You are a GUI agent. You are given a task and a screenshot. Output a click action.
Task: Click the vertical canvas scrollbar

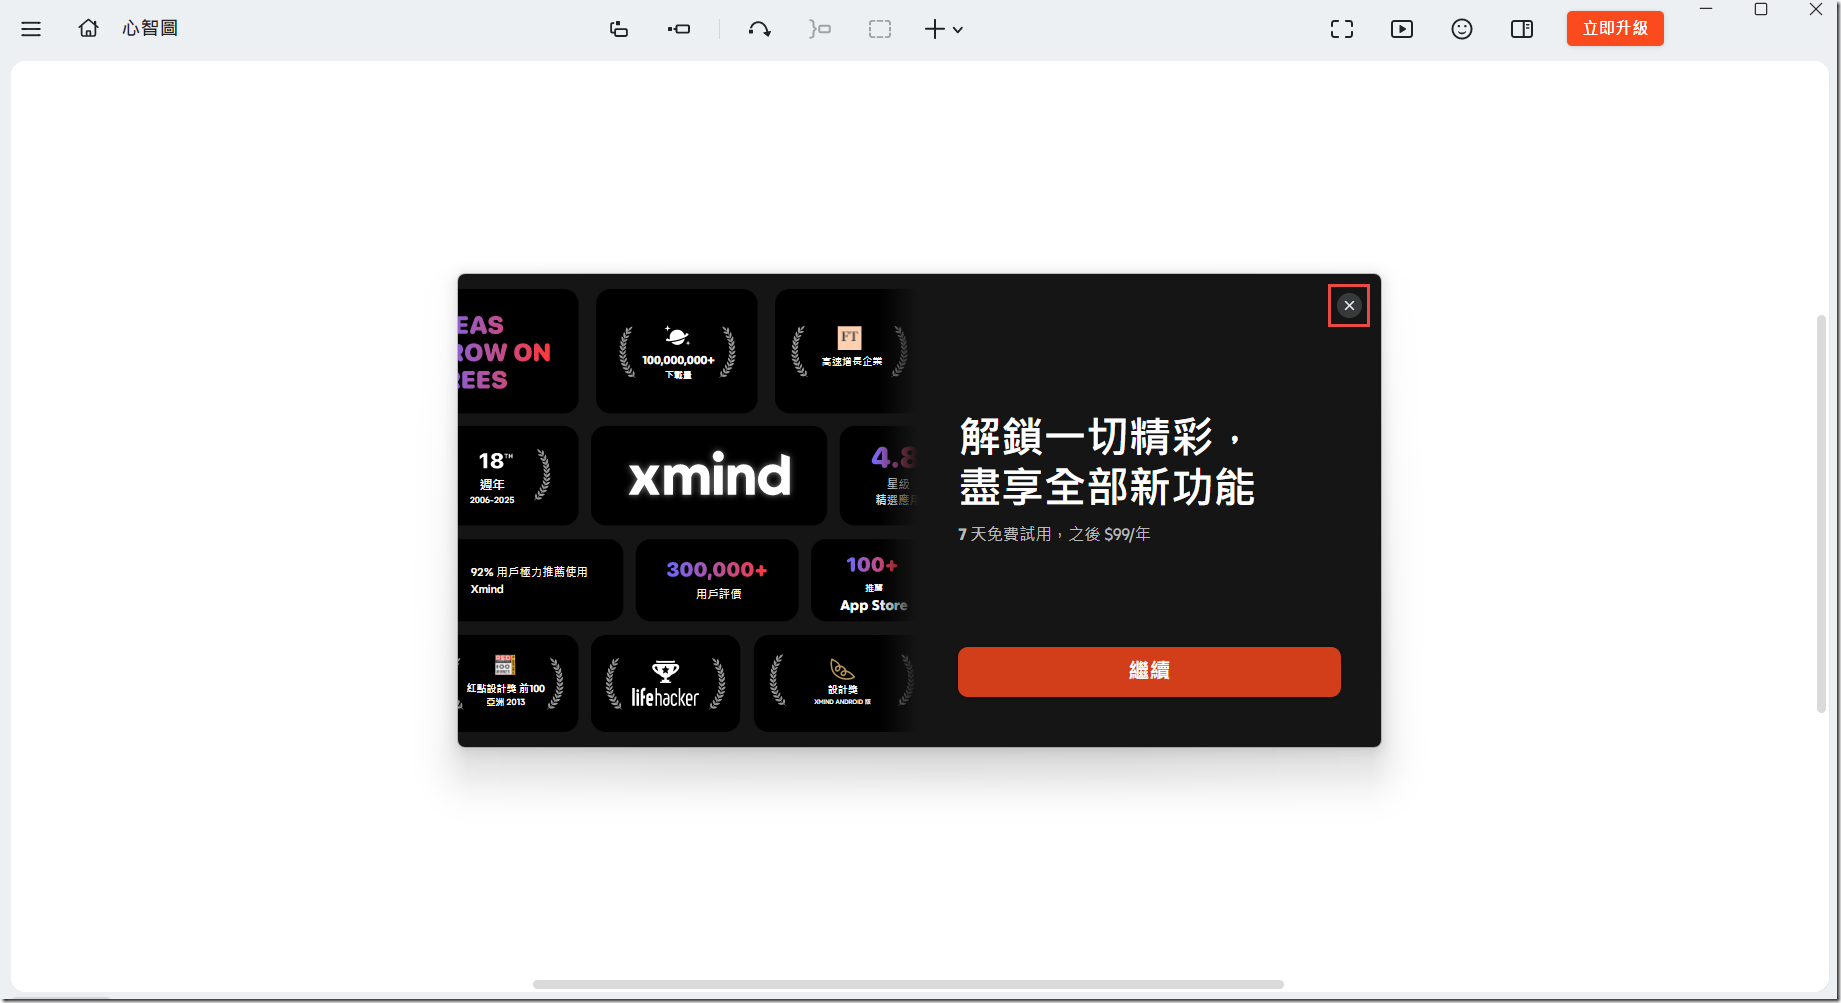(x=1822, y=514)
